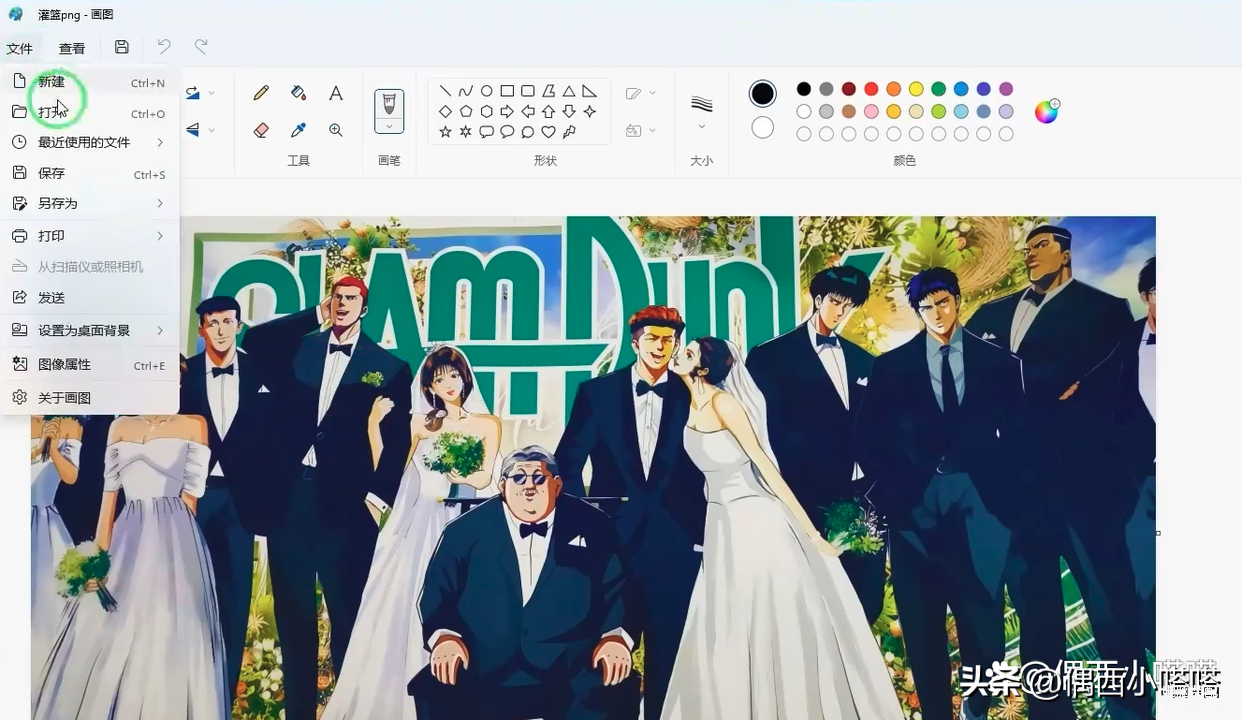The image size is (1242, 720).
Task: Choose the Pentagon shape
Action: [466, 111]
